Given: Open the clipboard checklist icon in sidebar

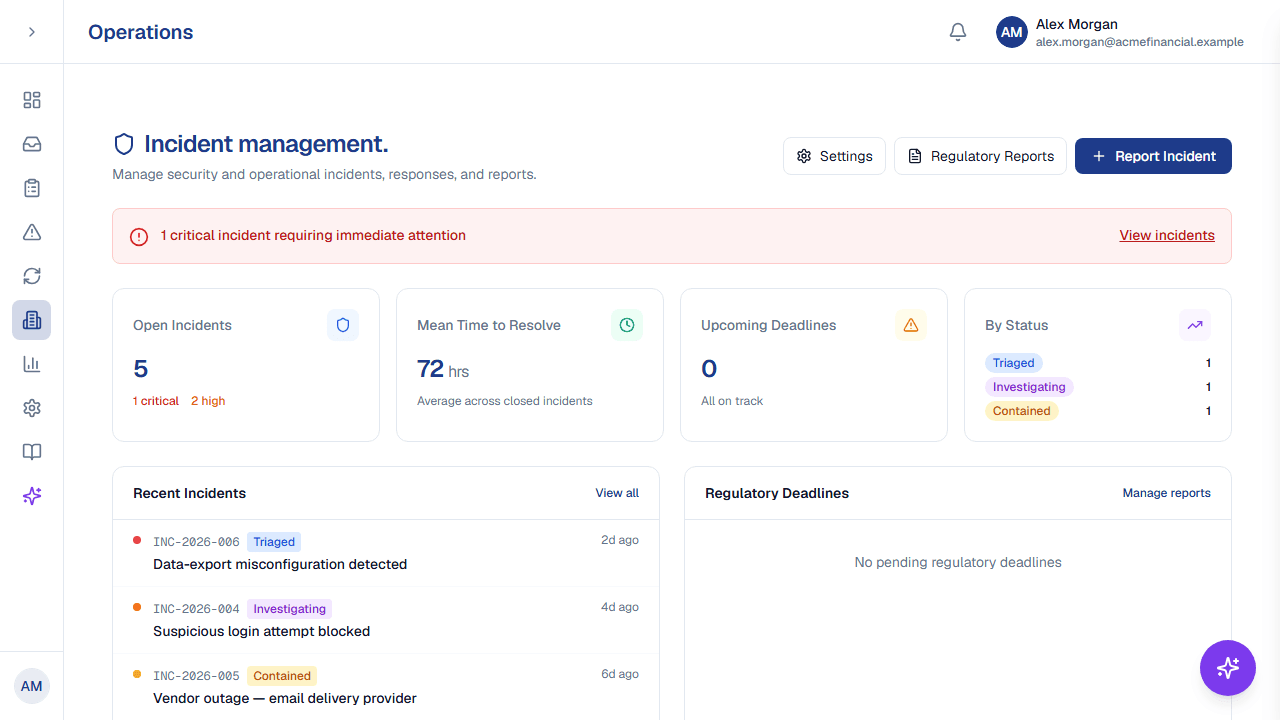Looking at the screenshot, I should click(x=32, y=188).
